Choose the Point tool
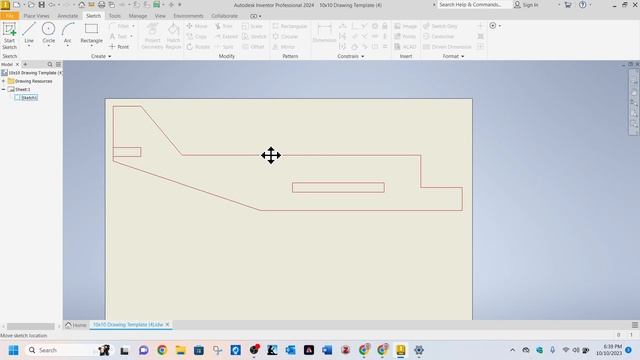 119,47
